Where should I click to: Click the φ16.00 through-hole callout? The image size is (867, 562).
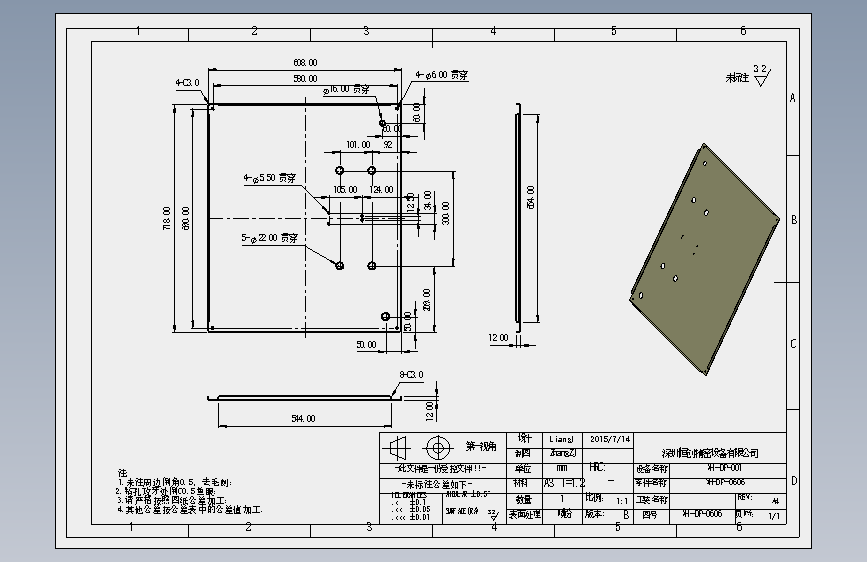[x=346, y=89]
